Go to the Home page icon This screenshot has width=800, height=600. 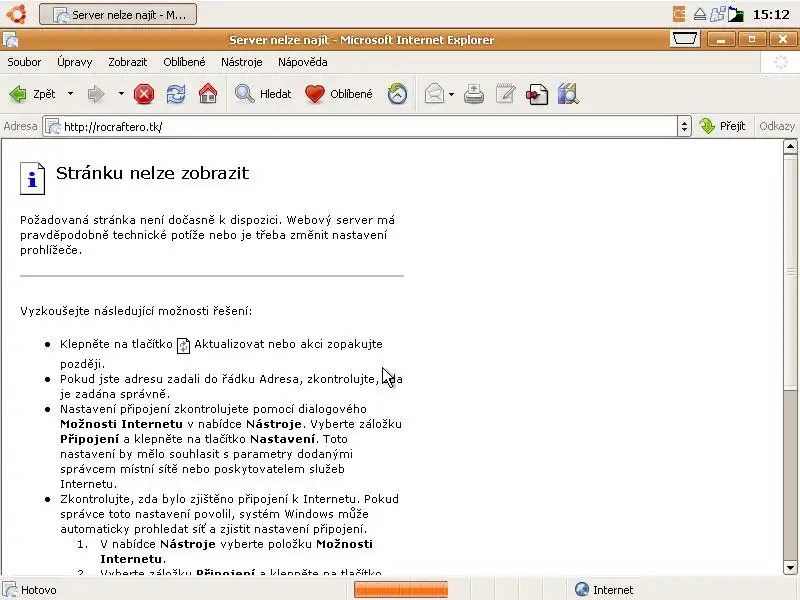coord(208,94)
